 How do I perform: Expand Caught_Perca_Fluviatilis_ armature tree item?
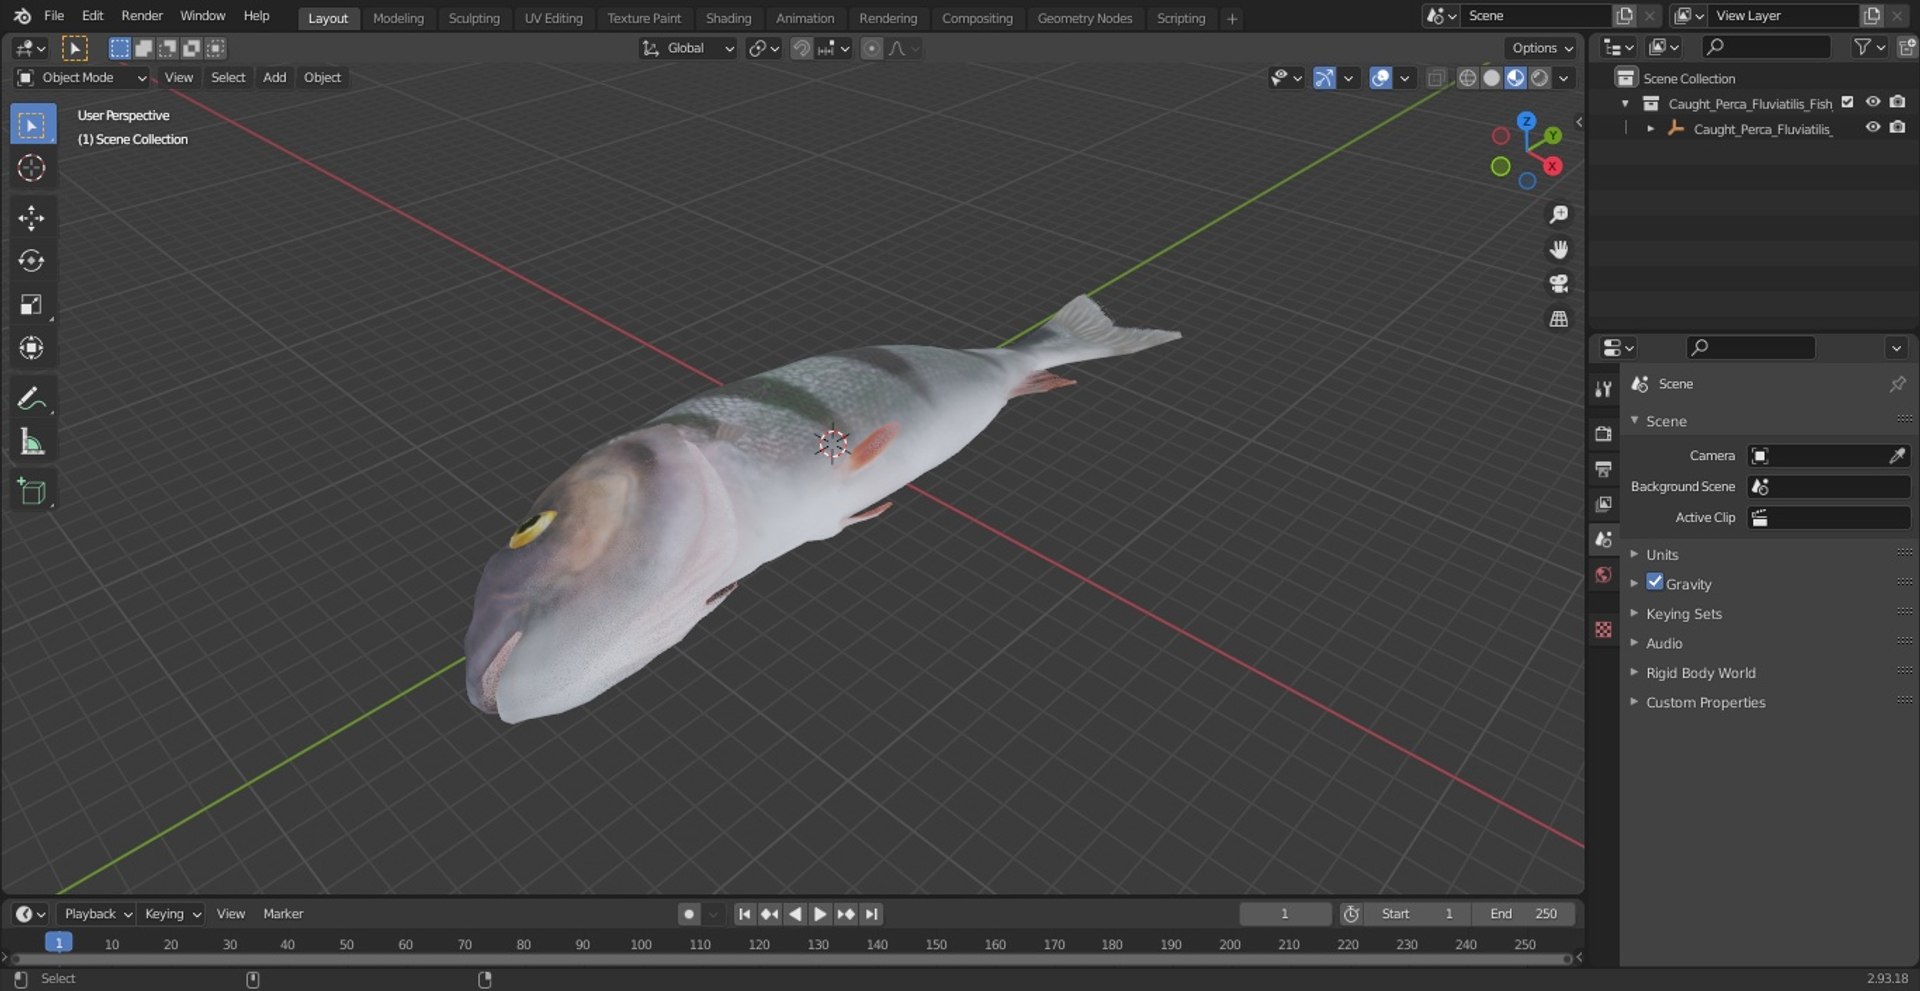click(1650, 129)
